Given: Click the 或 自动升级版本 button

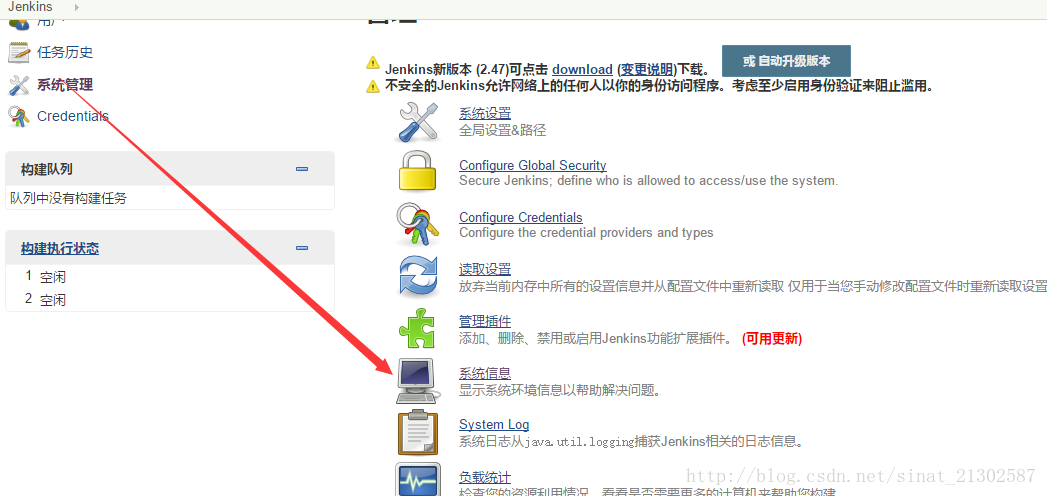Looking at the screenshot, I should pos(786,61).
